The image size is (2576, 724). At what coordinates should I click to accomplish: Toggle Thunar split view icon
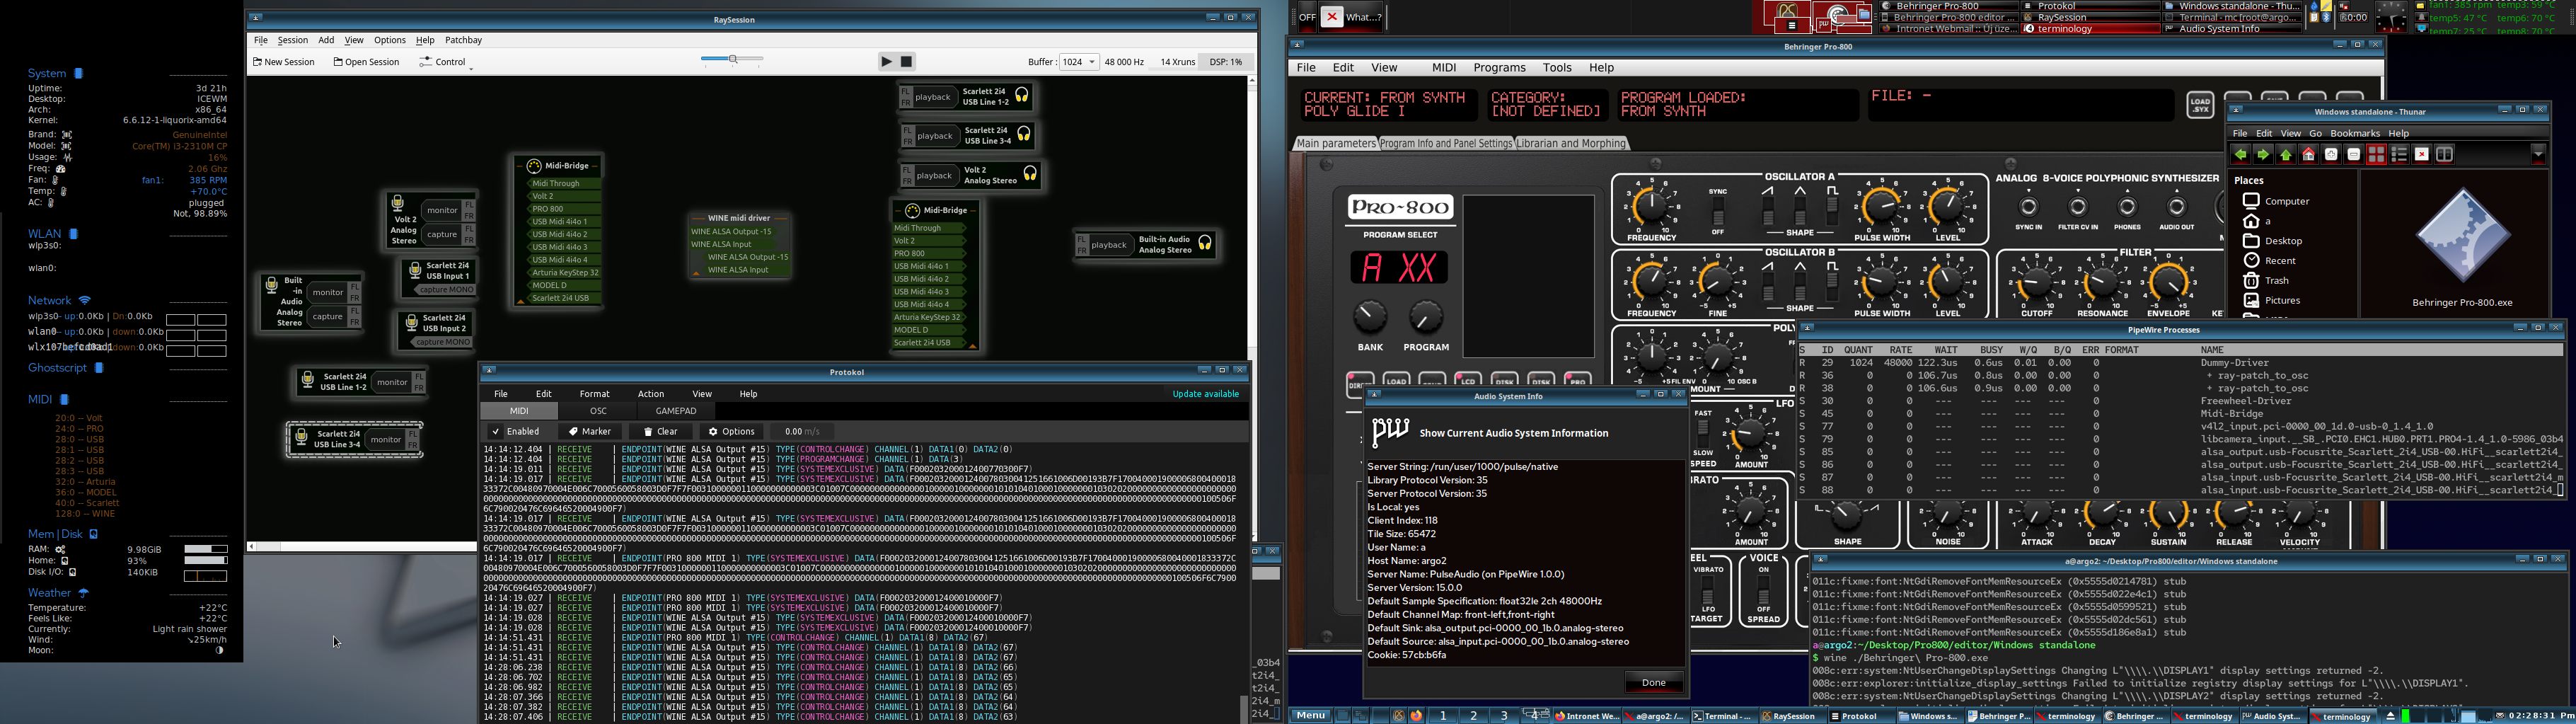2444,154
